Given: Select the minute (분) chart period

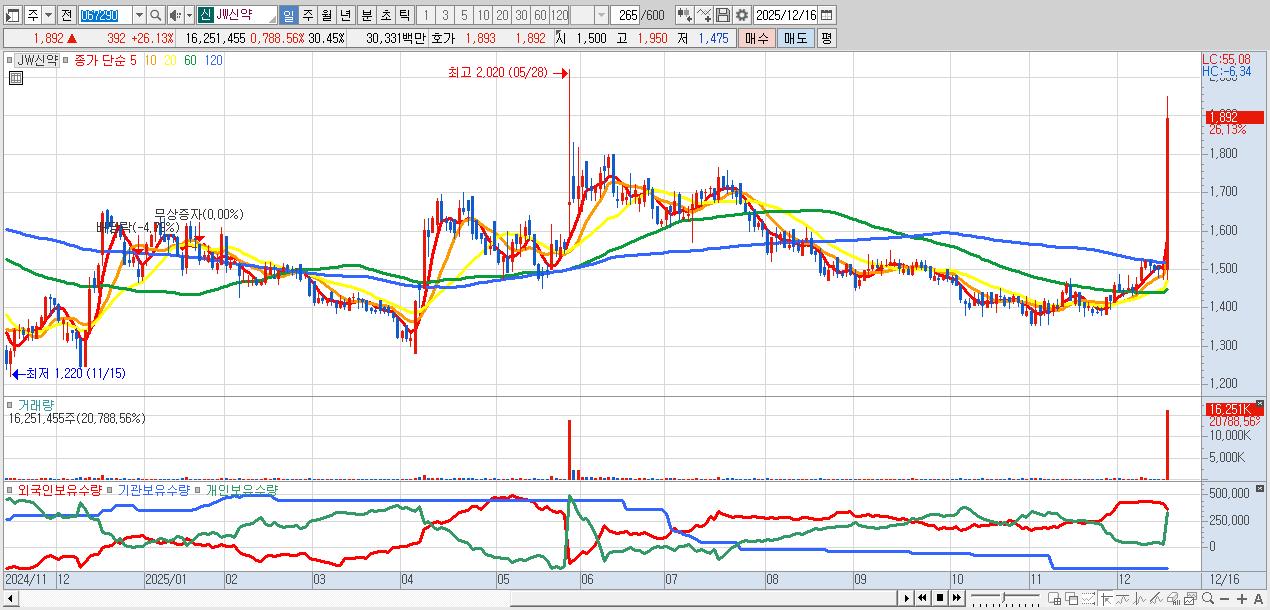Looking at the screenshot, I should [x=366, y=15].
